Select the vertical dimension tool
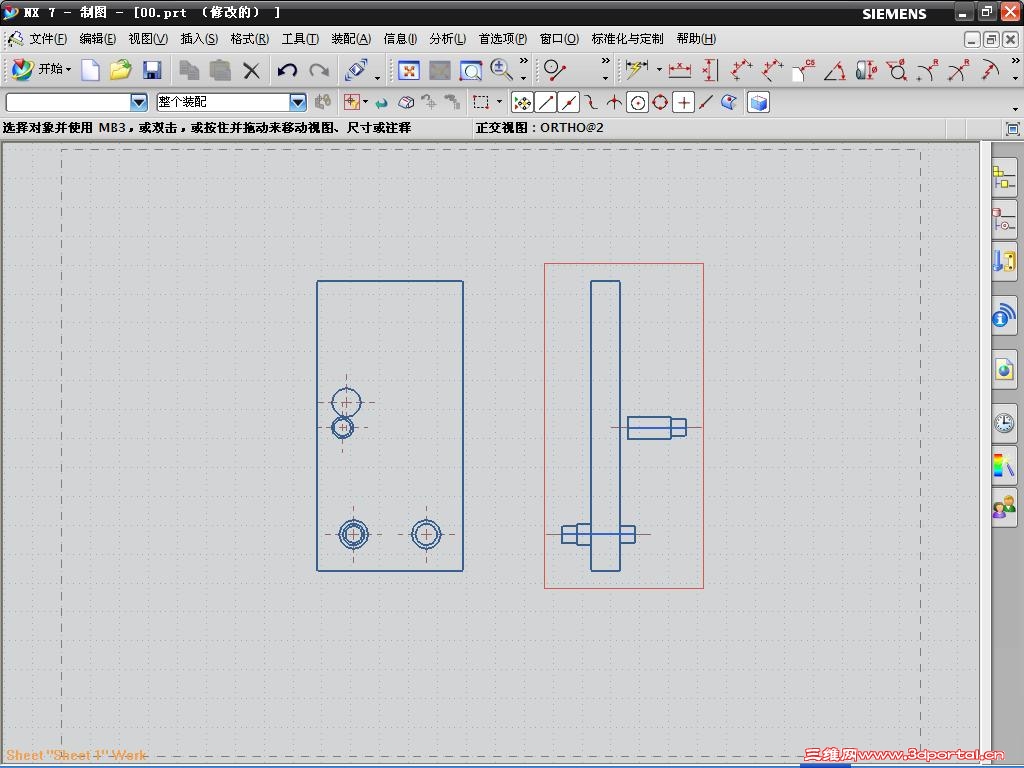The image size is (1024, 768). coord(710,70)
